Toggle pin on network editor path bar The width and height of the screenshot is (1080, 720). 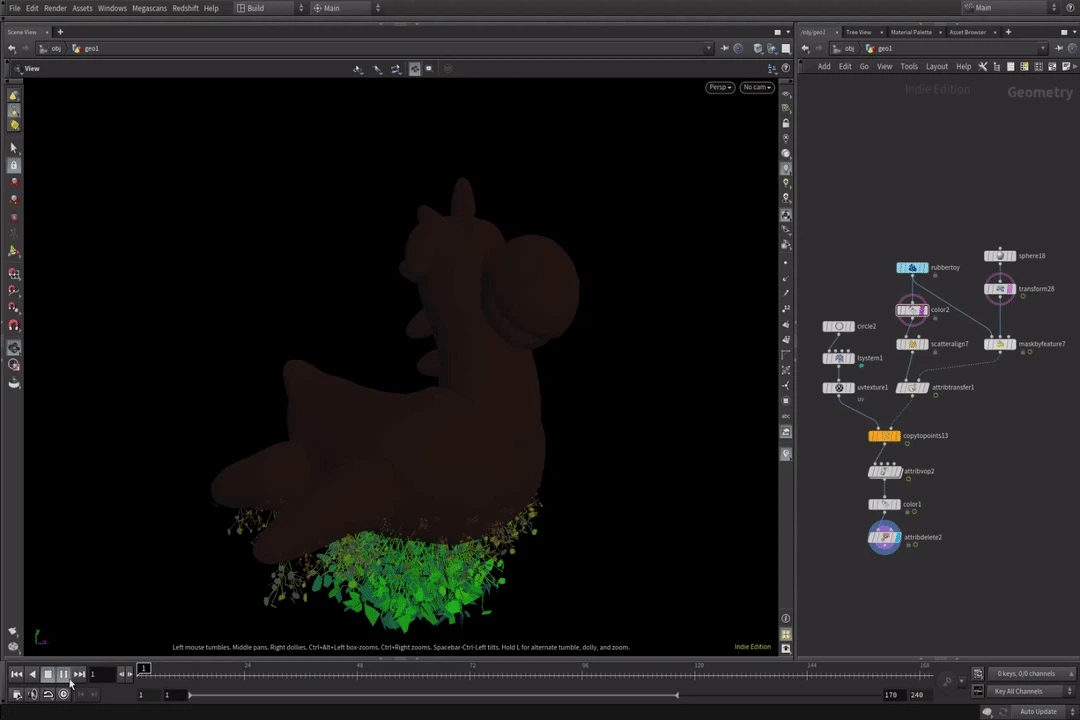click(1059, 48)
